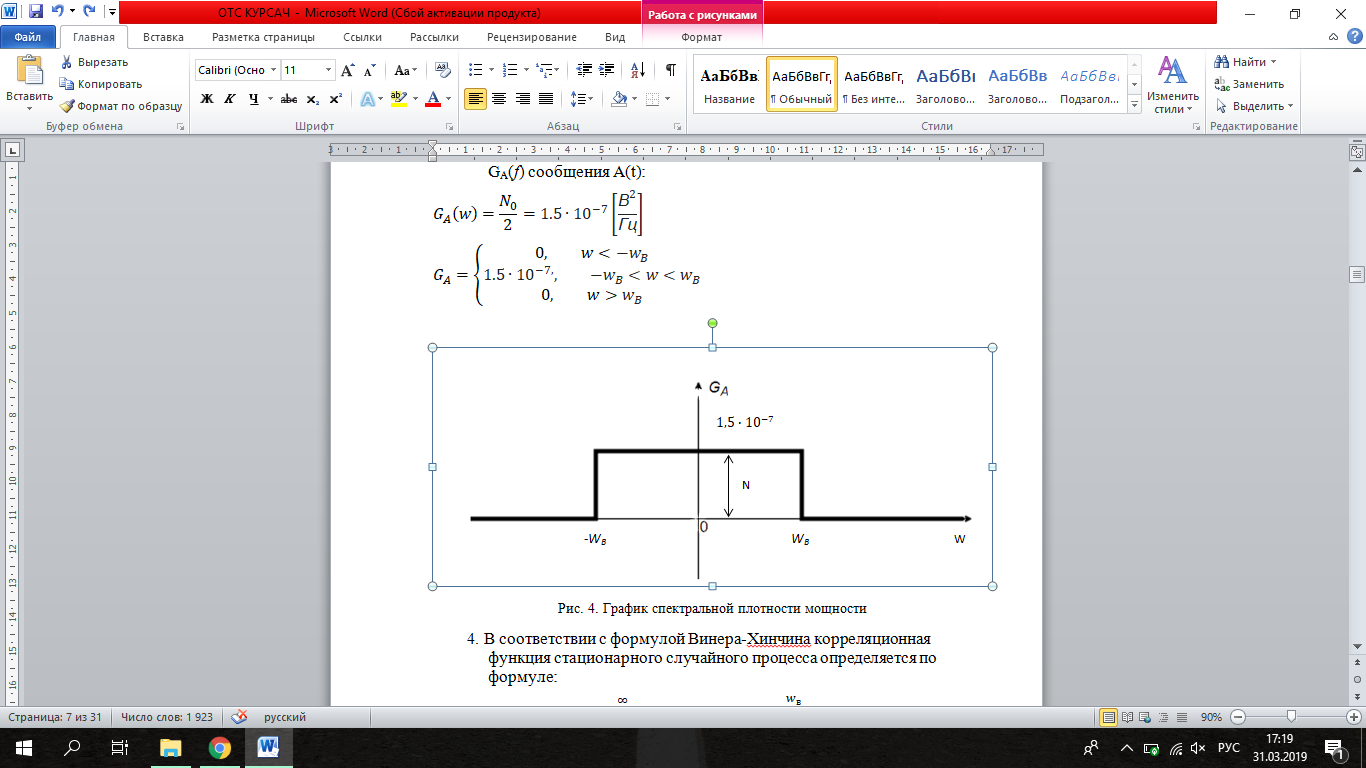Select the Название style thumbnail
The width and height of the screenshot is (1366, 768).
[x=729, y=84]
